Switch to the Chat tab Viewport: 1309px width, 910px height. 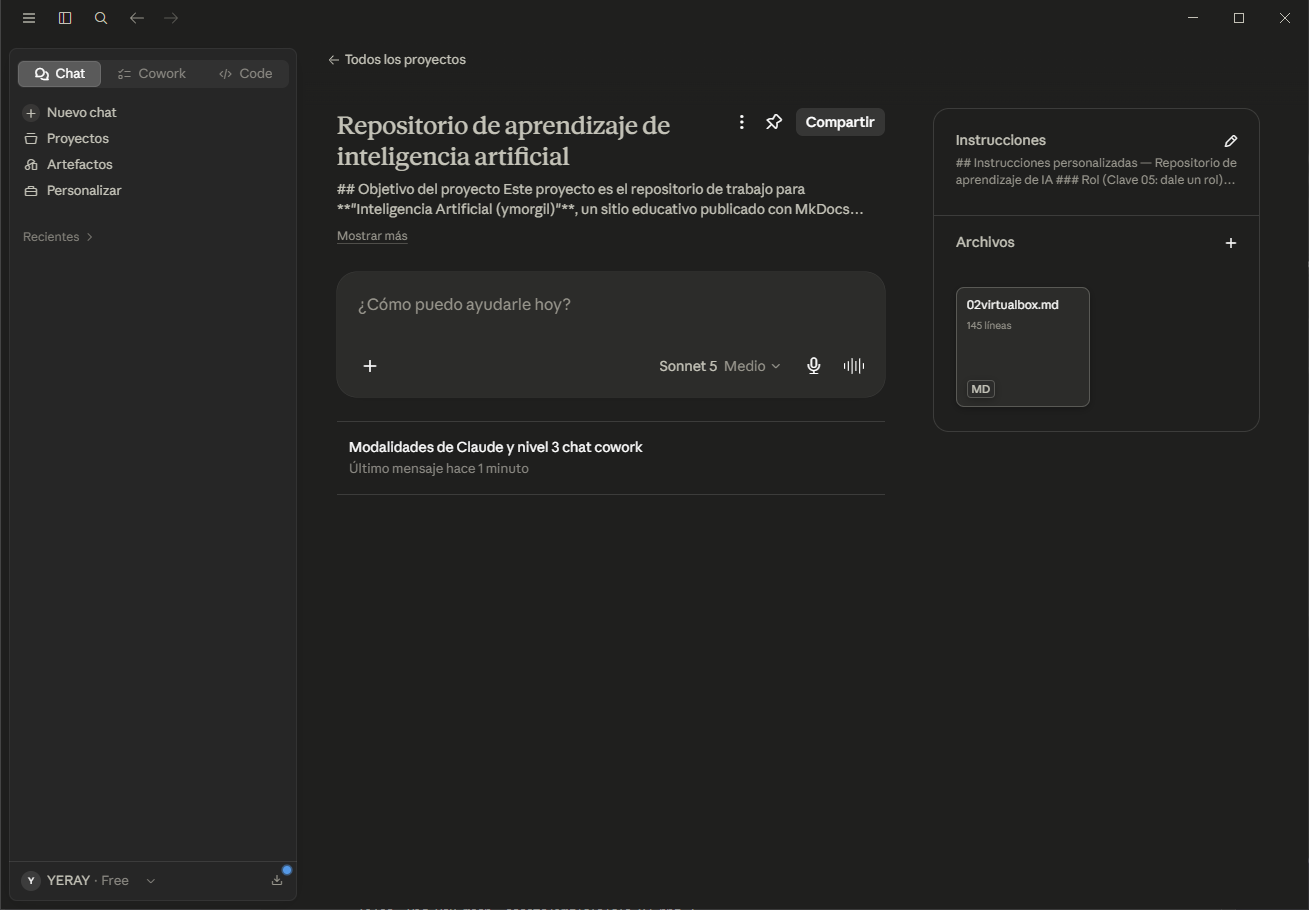60,74
